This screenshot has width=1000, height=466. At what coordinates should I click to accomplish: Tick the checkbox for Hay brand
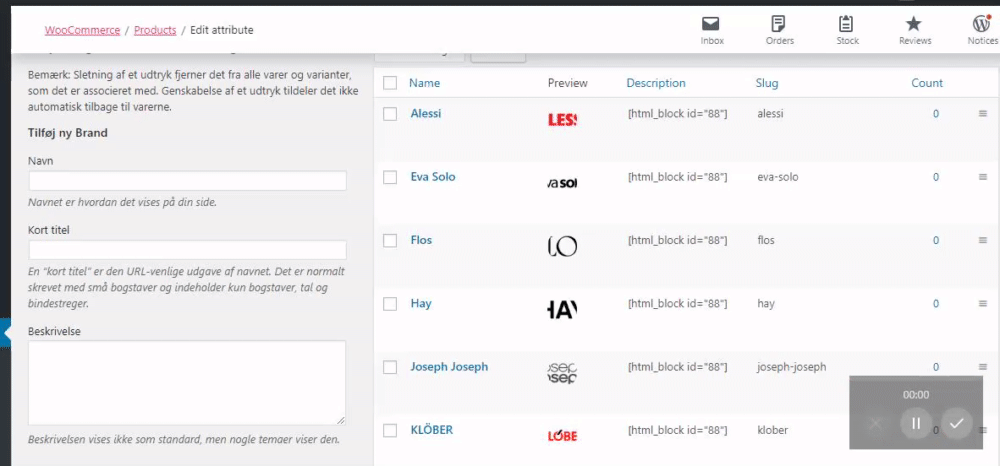[x=390, y=305]
